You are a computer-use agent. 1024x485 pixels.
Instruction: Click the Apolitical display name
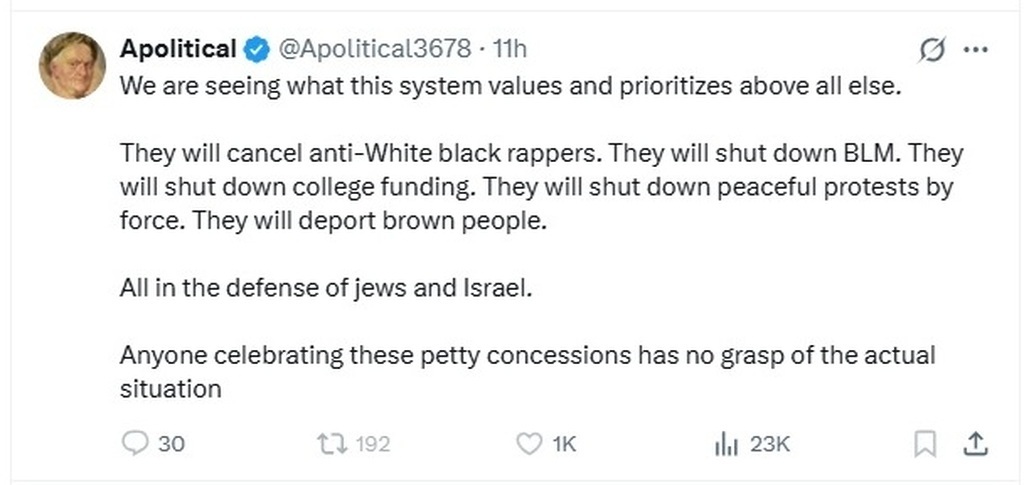click(x=178, y=48)
